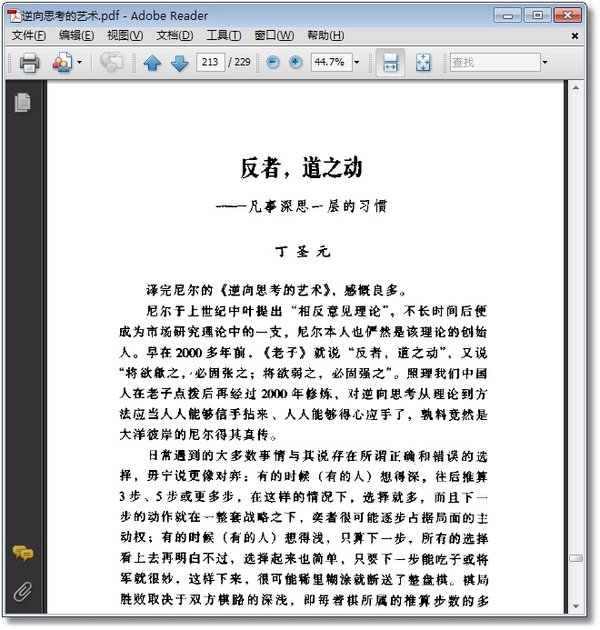The width and height of the screenshot is (600, 630).
Task: Toggle fit one full page view
Action: coord(423,62)
